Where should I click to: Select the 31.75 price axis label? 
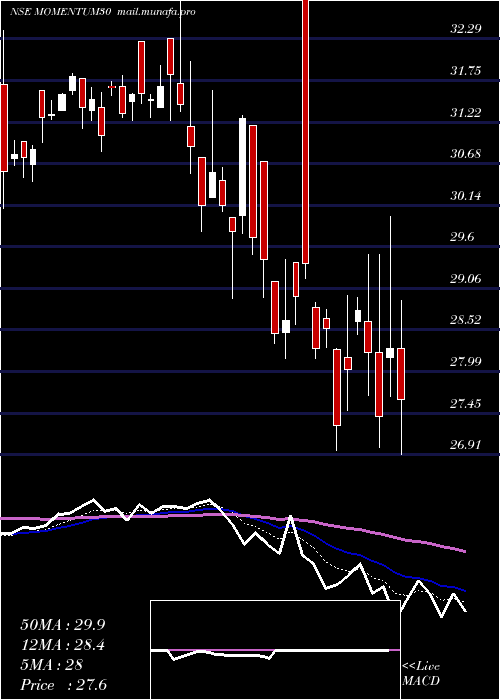[x=466, y=71]
